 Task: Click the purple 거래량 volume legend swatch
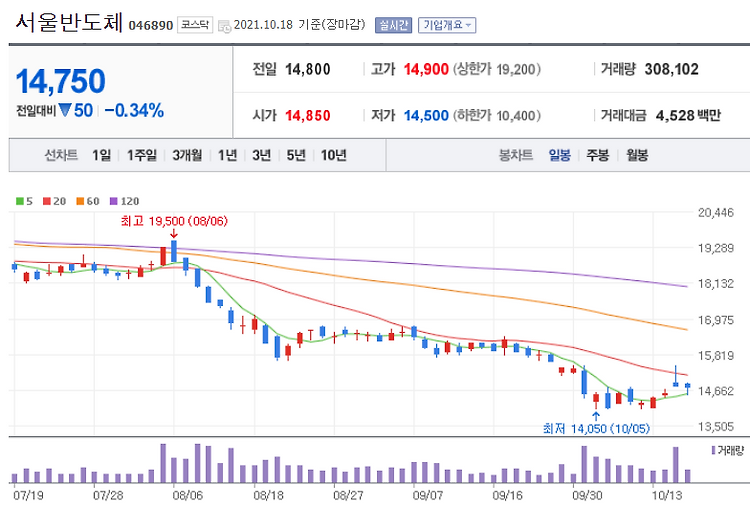(x=713, y=450)
